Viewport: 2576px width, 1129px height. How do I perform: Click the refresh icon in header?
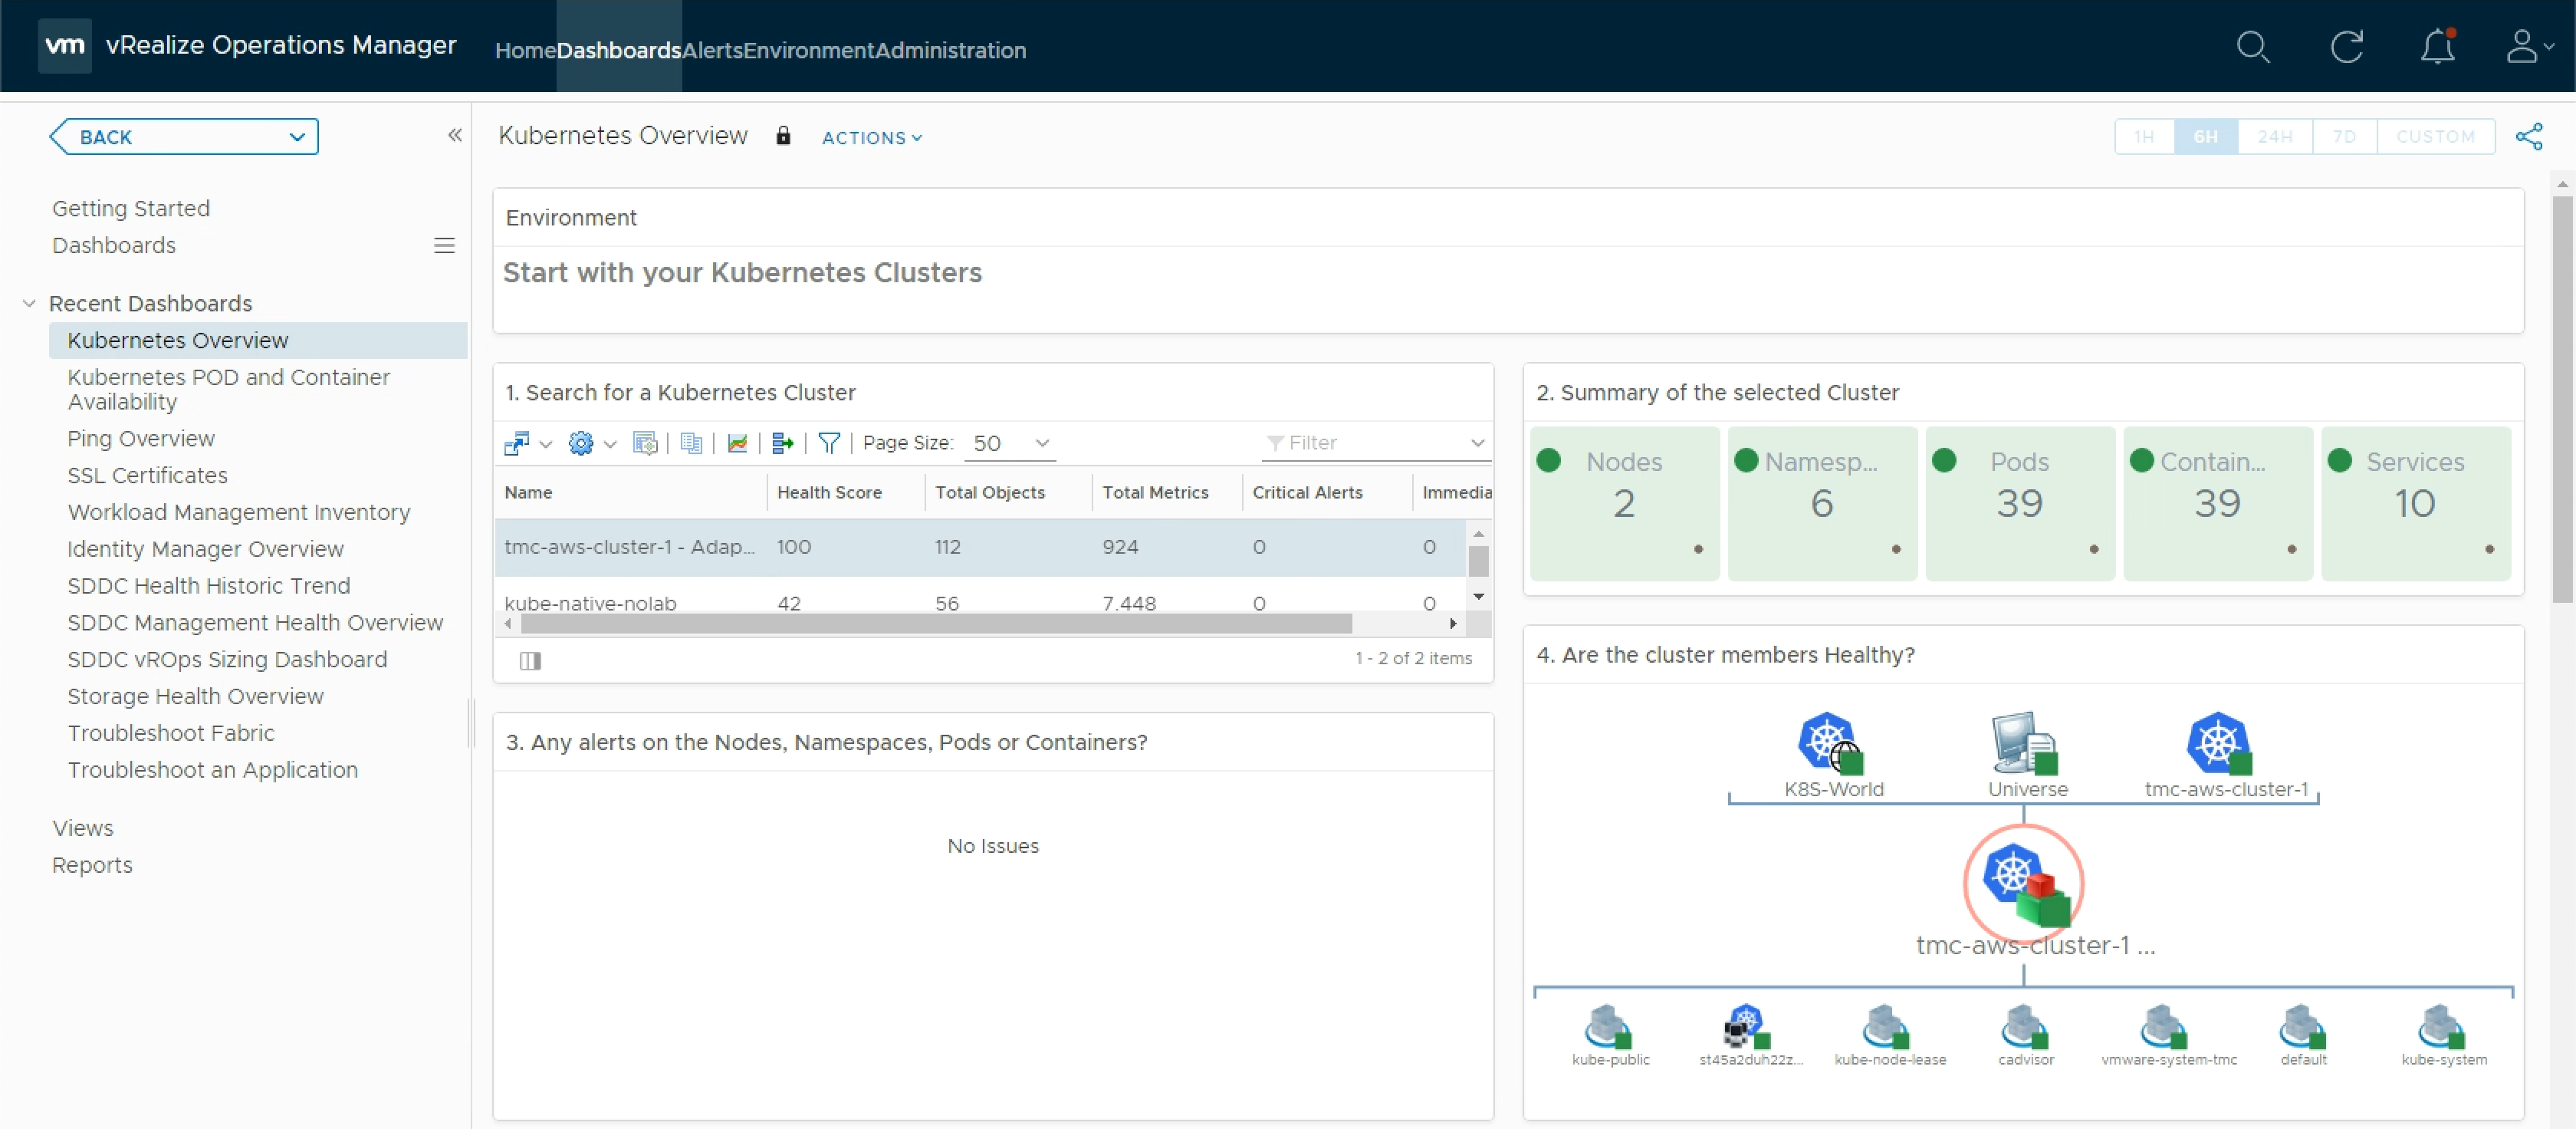[2346, 47]
